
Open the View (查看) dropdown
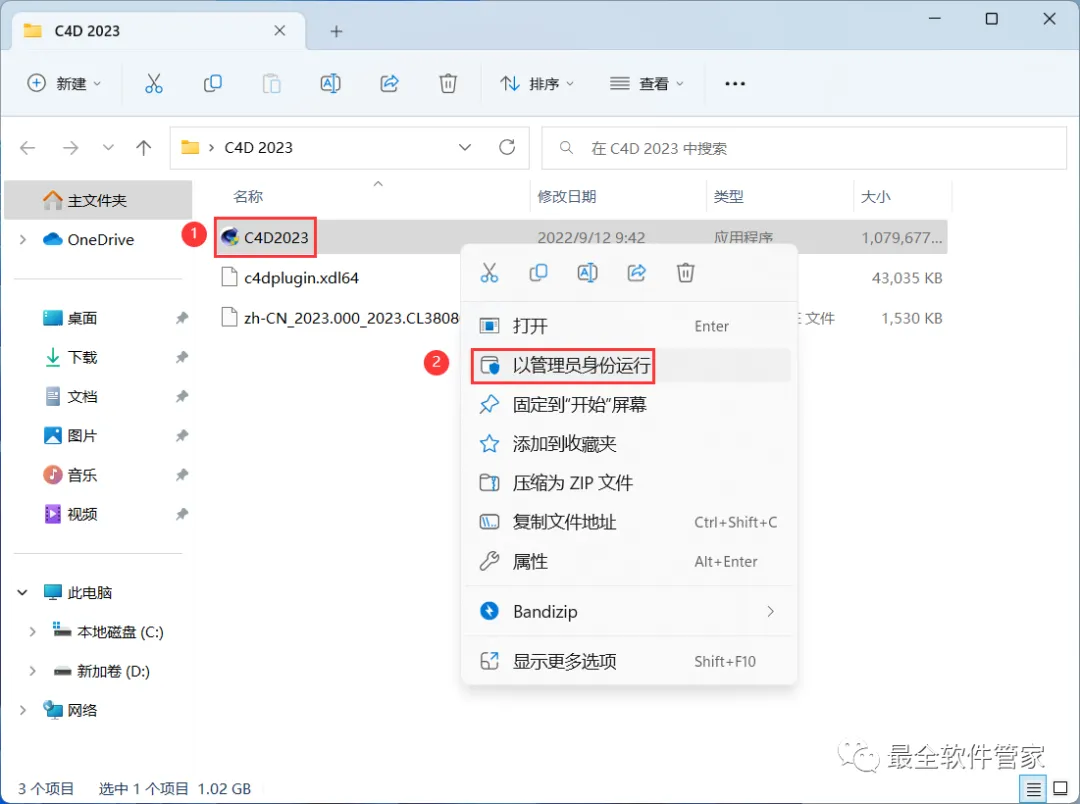pos(647,83)
